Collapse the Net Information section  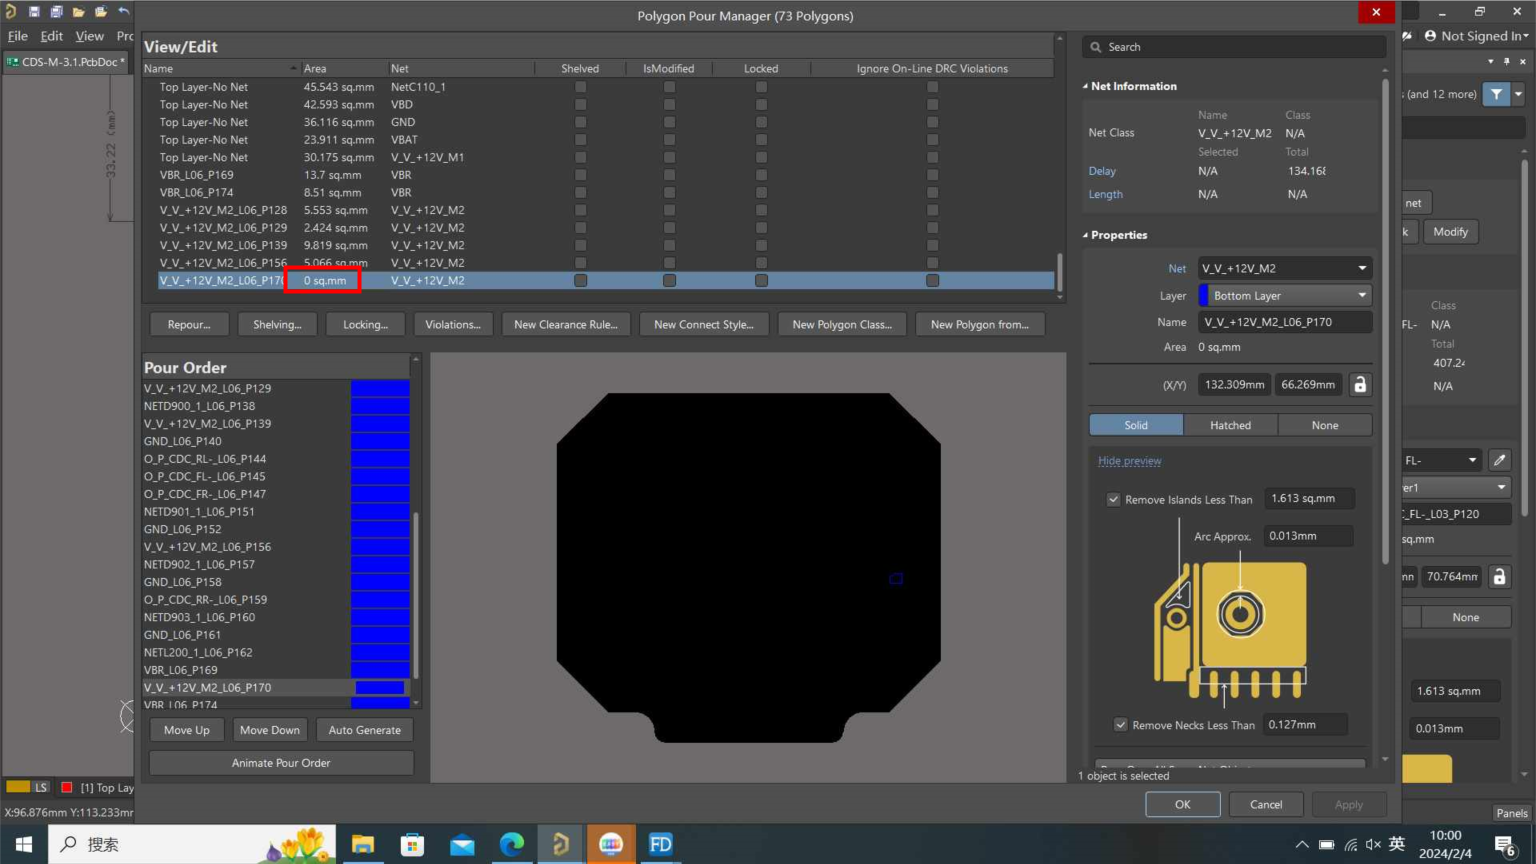click(1085, 86)
